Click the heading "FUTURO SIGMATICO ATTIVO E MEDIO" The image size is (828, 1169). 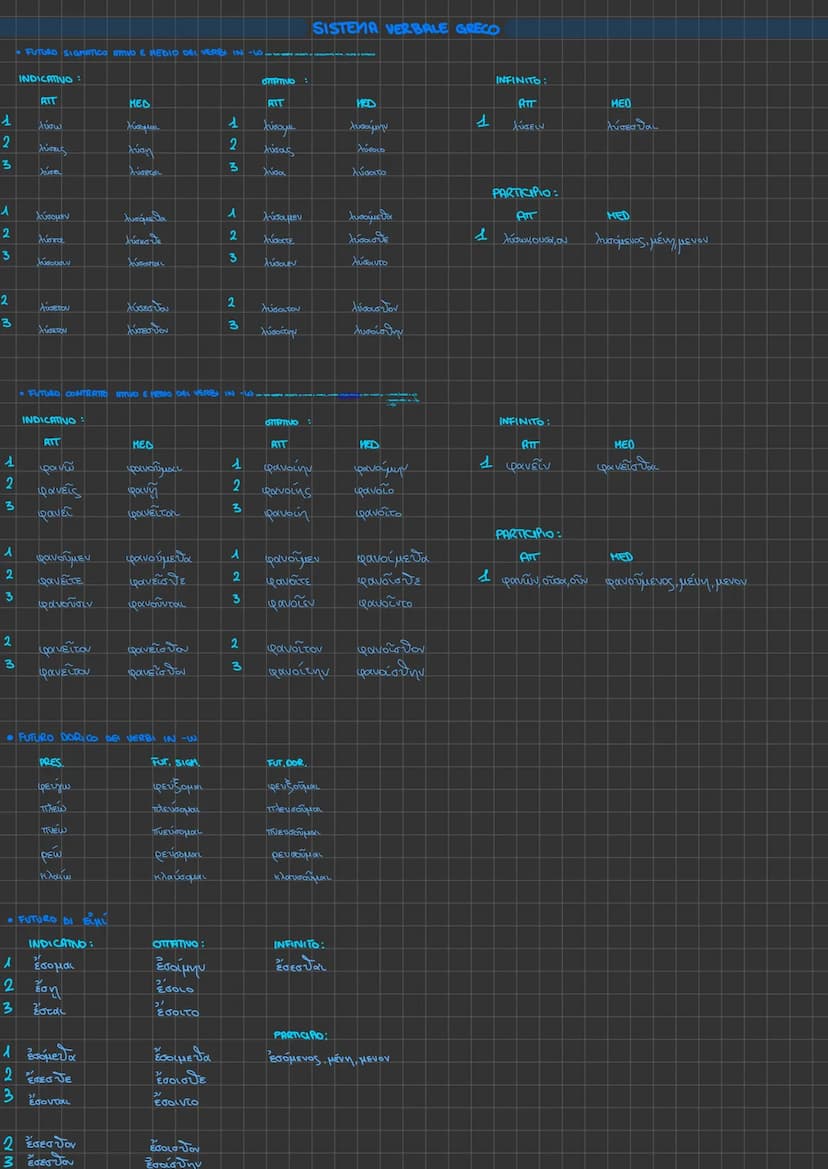click(140, 54)
